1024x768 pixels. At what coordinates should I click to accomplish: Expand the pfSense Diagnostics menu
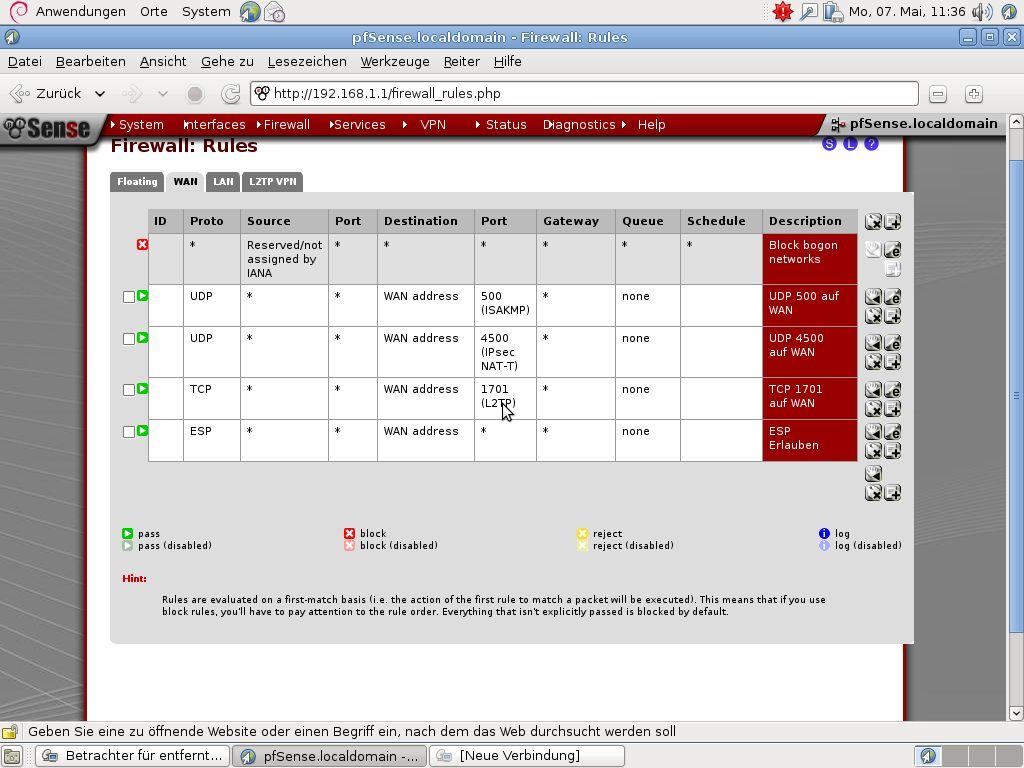tap(579, 125)
